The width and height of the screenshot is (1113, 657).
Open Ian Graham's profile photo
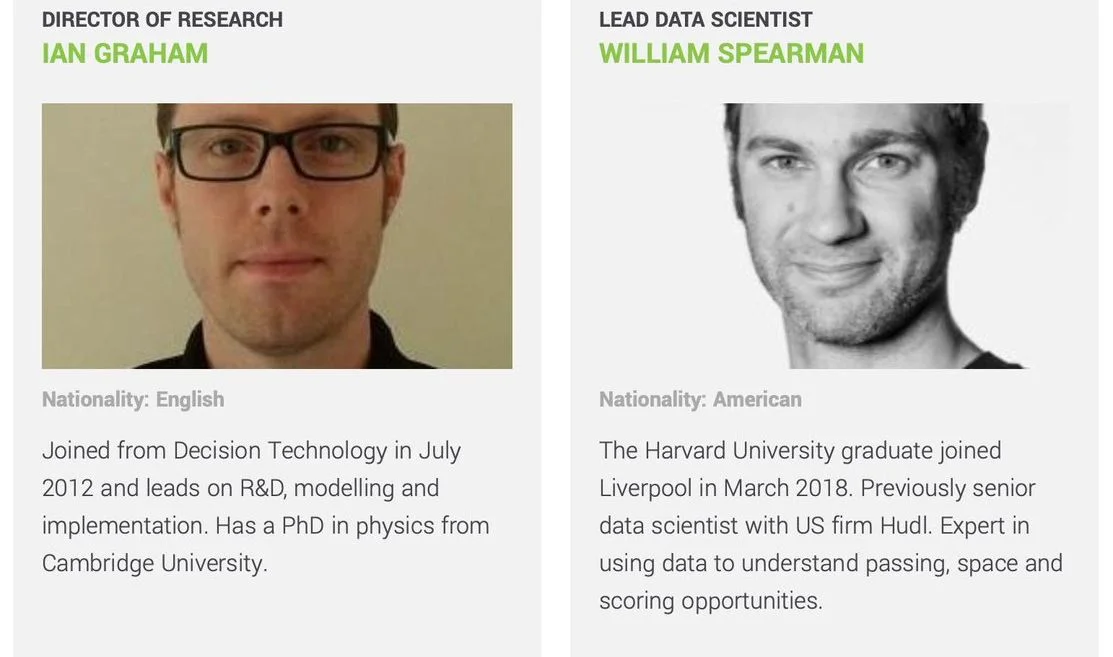(277, 236)
